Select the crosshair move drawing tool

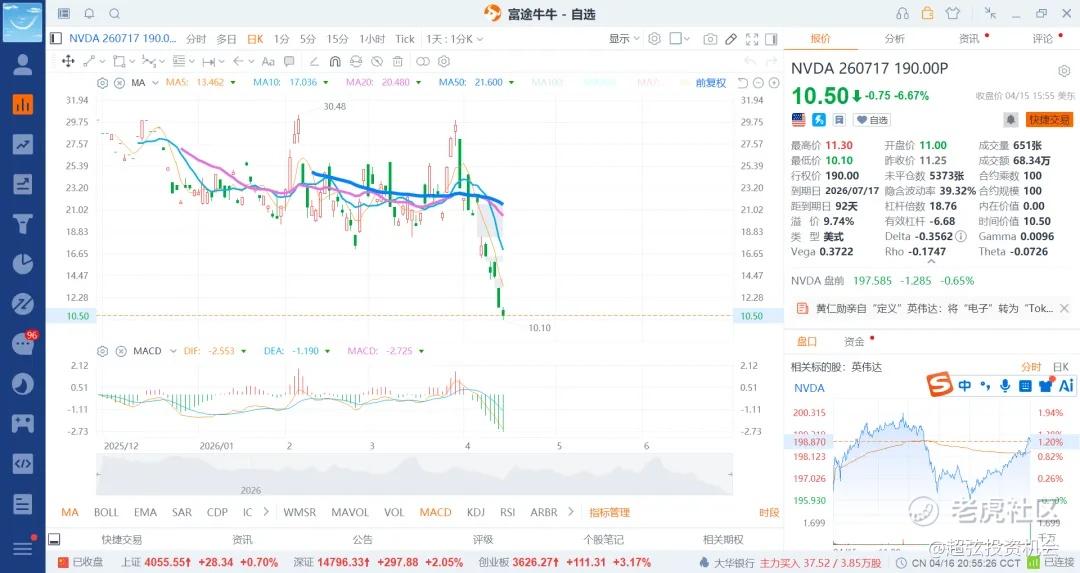pos(68,61)
